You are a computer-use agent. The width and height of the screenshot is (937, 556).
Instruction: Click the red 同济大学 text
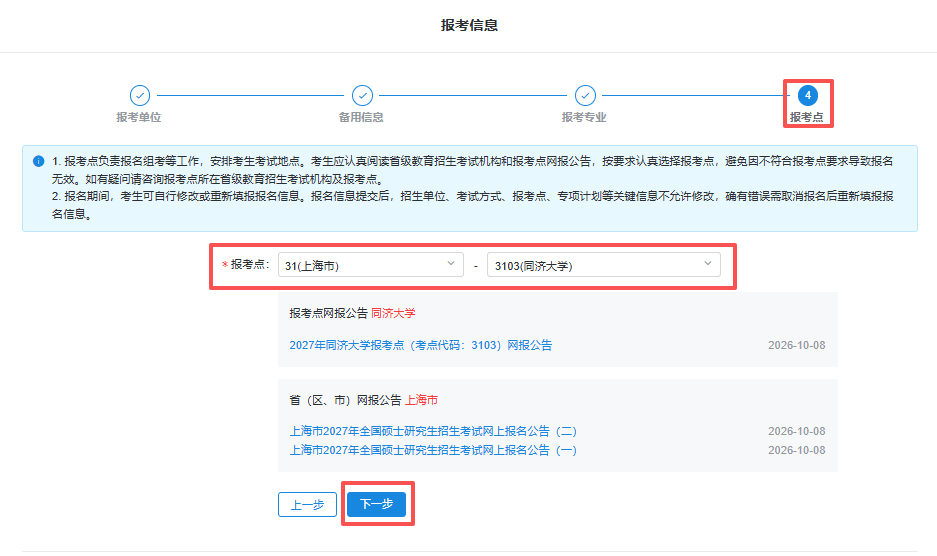(x=393, y=313)
